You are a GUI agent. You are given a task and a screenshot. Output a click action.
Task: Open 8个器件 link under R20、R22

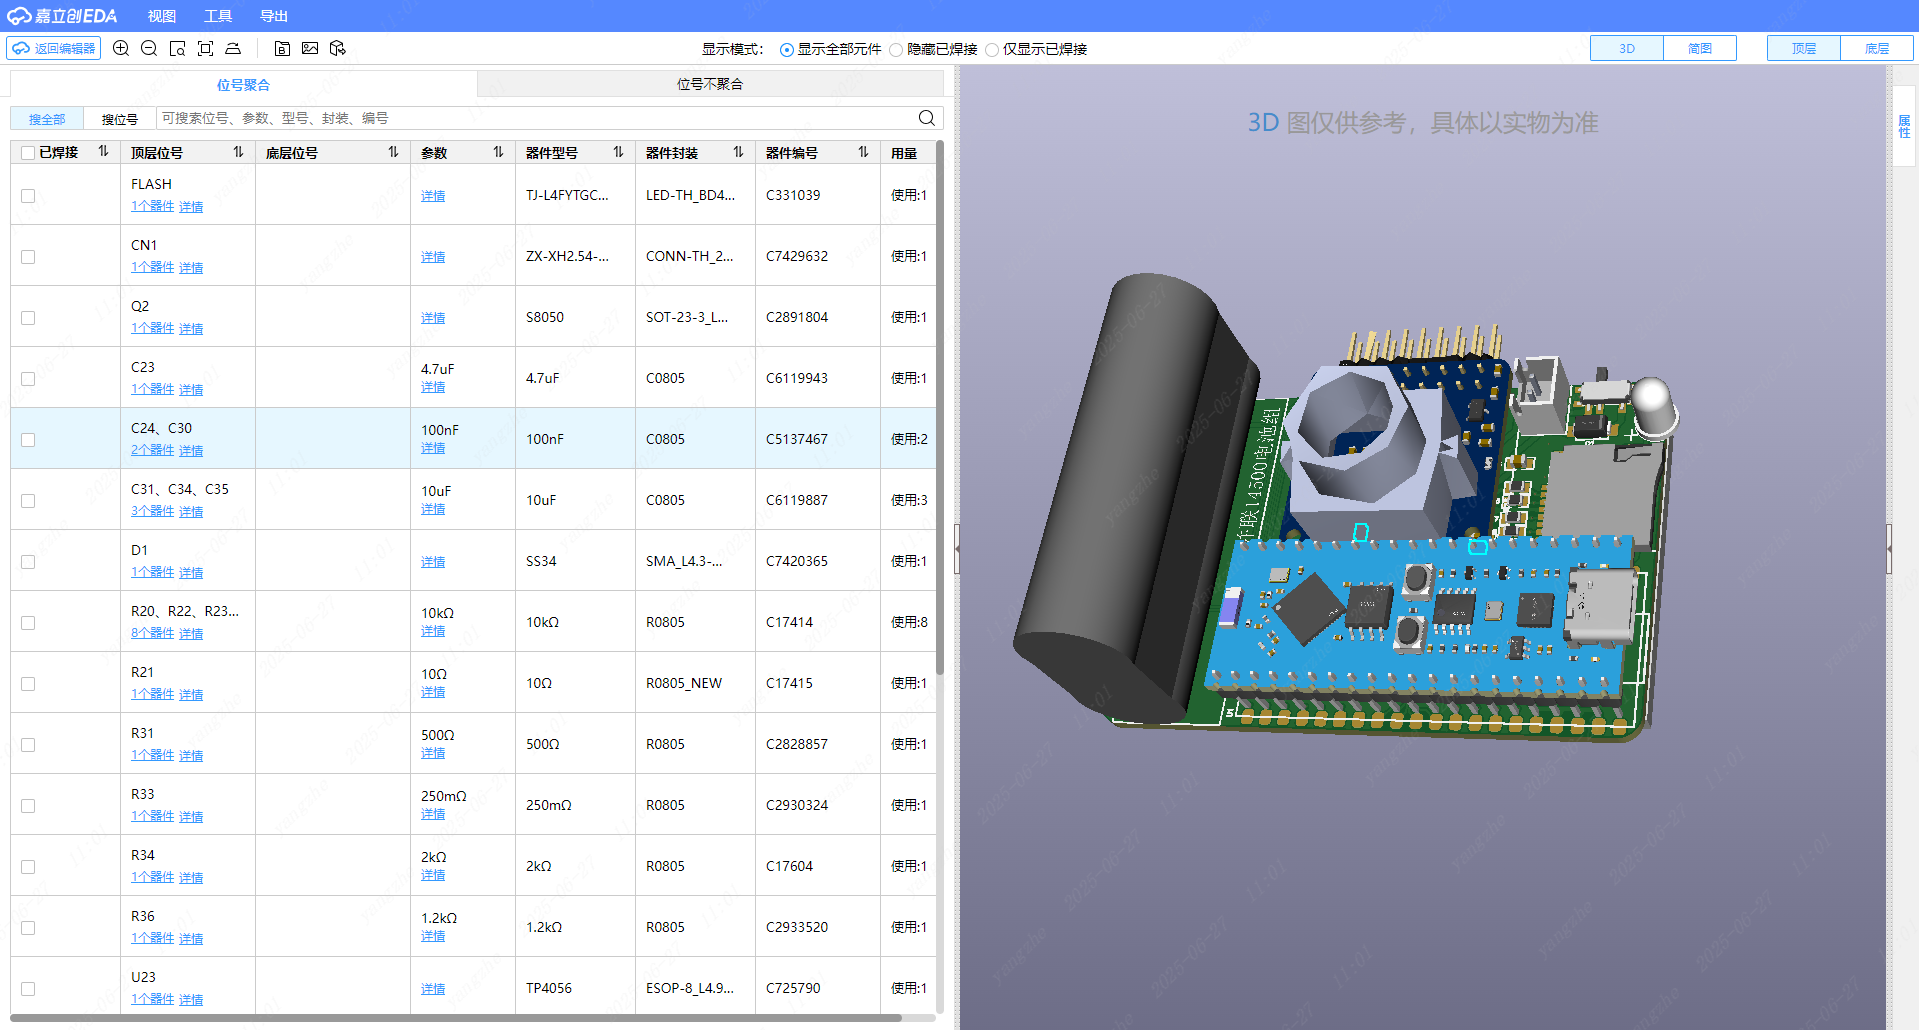tap(152, 633)
